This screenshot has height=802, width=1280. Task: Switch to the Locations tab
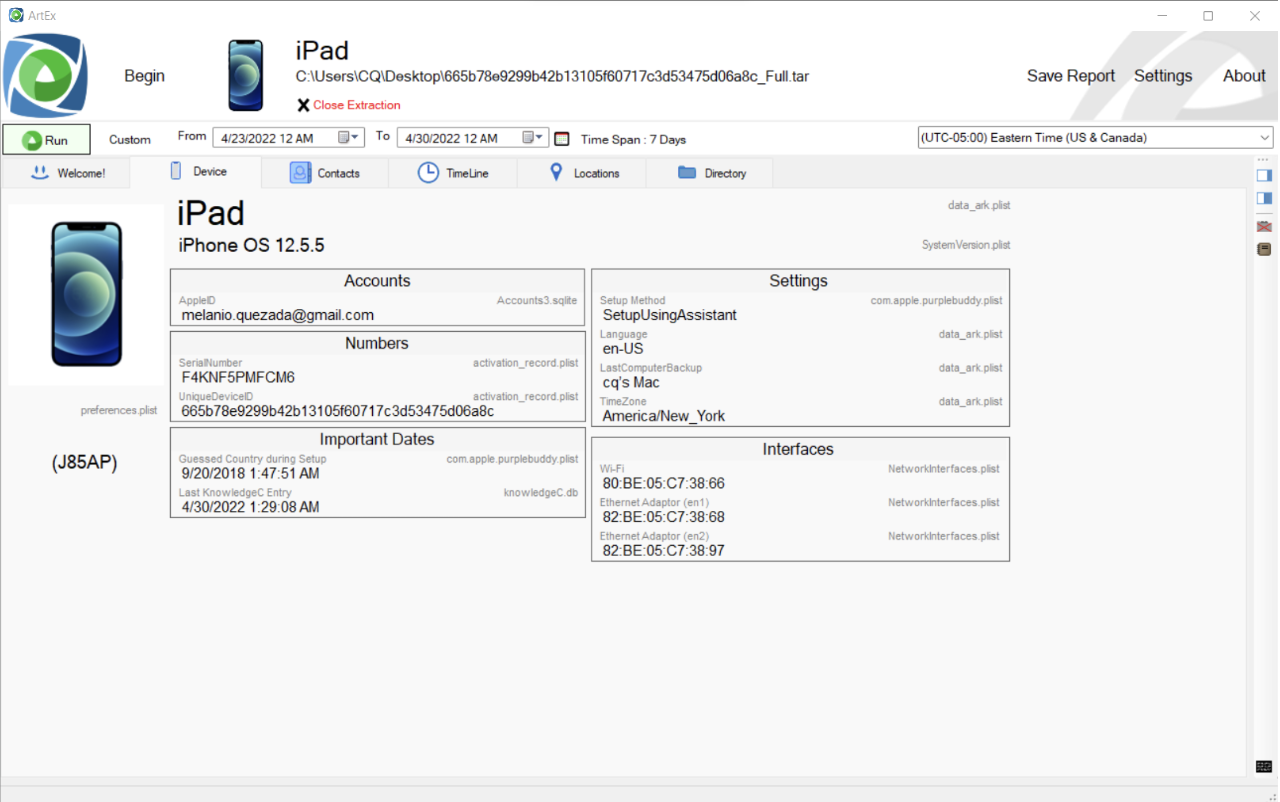pyautogui.click(x=582, y=173)
